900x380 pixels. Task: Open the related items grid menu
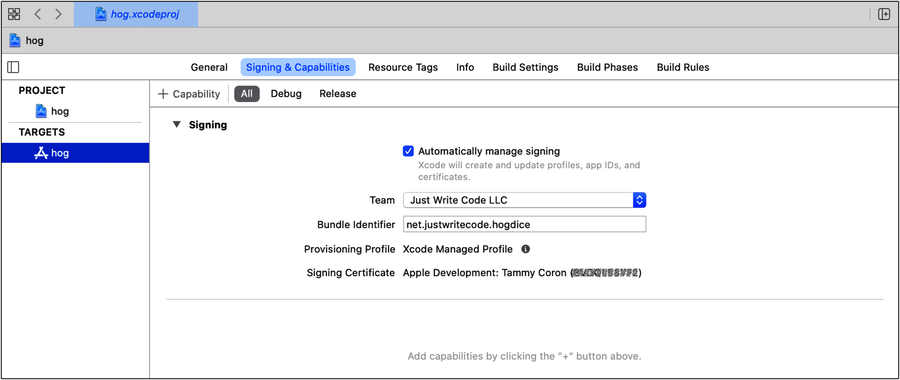(14, 14)
